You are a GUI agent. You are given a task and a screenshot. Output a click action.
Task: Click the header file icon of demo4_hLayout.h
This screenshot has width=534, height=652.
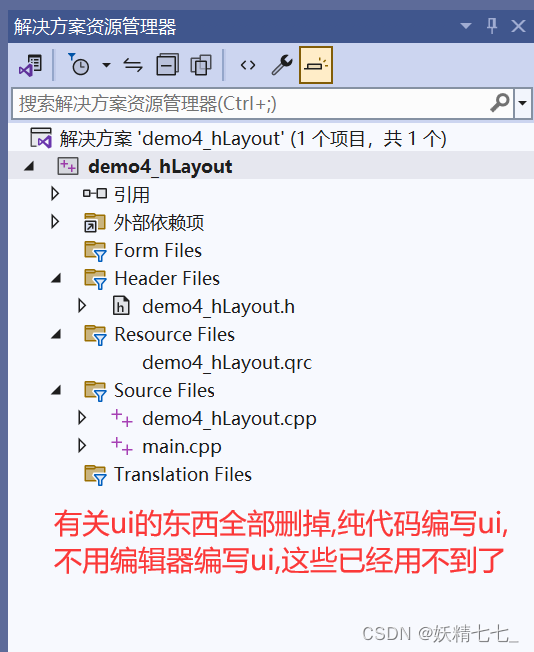pos(121,306)
